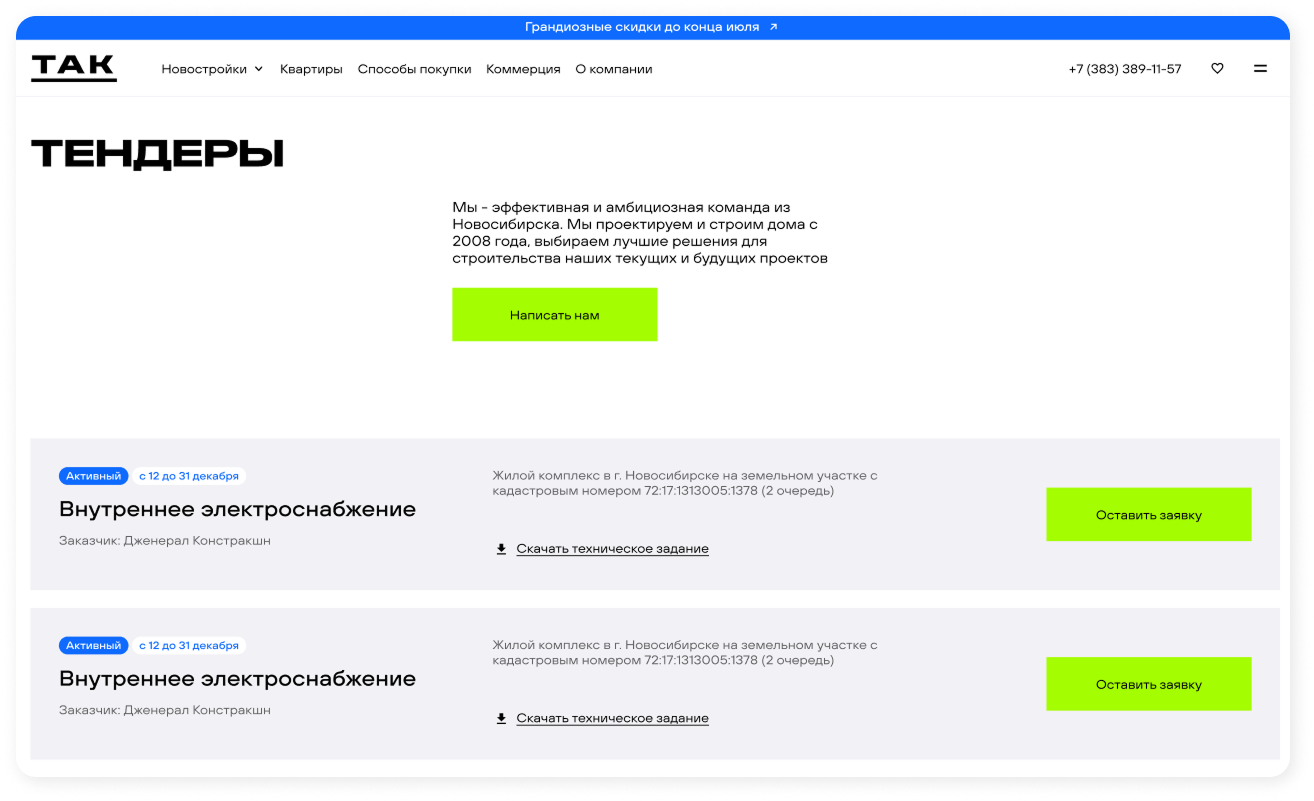1314x801 pixels.
Task: Click the arrow icon in the promo banner
Action: pyautogui.click(x=773, y=27)
